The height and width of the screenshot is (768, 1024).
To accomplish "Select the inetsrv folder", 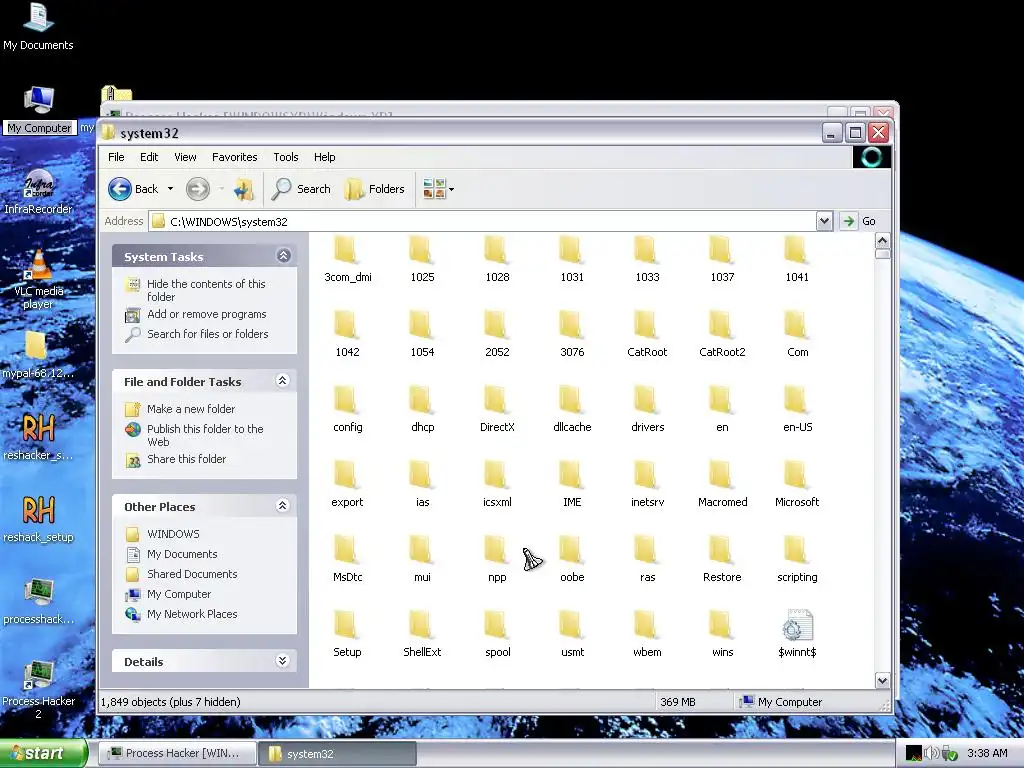I will 647,485.
